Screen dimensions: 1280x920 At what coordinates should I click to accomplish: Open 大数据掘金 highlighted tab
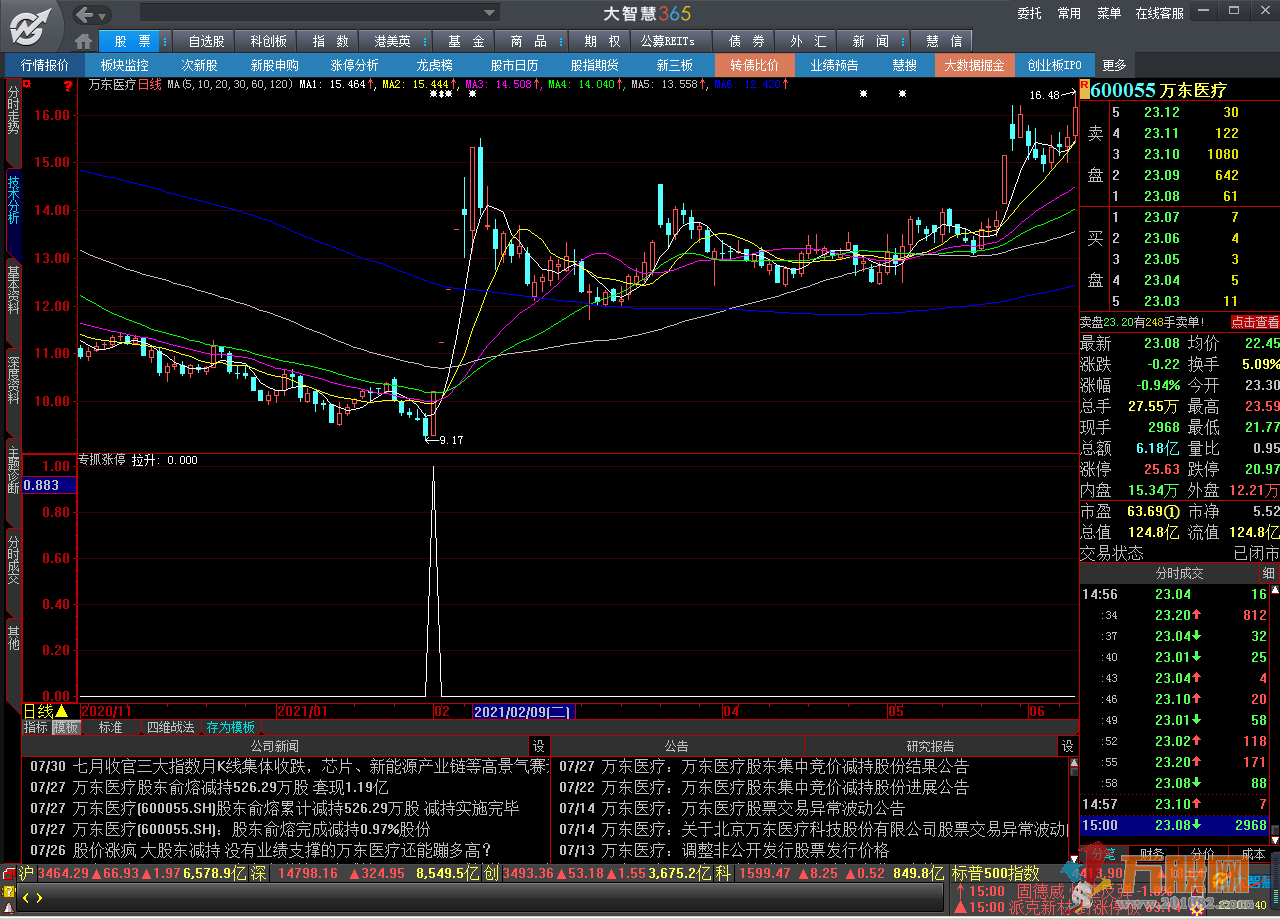[x=974, y=65]
